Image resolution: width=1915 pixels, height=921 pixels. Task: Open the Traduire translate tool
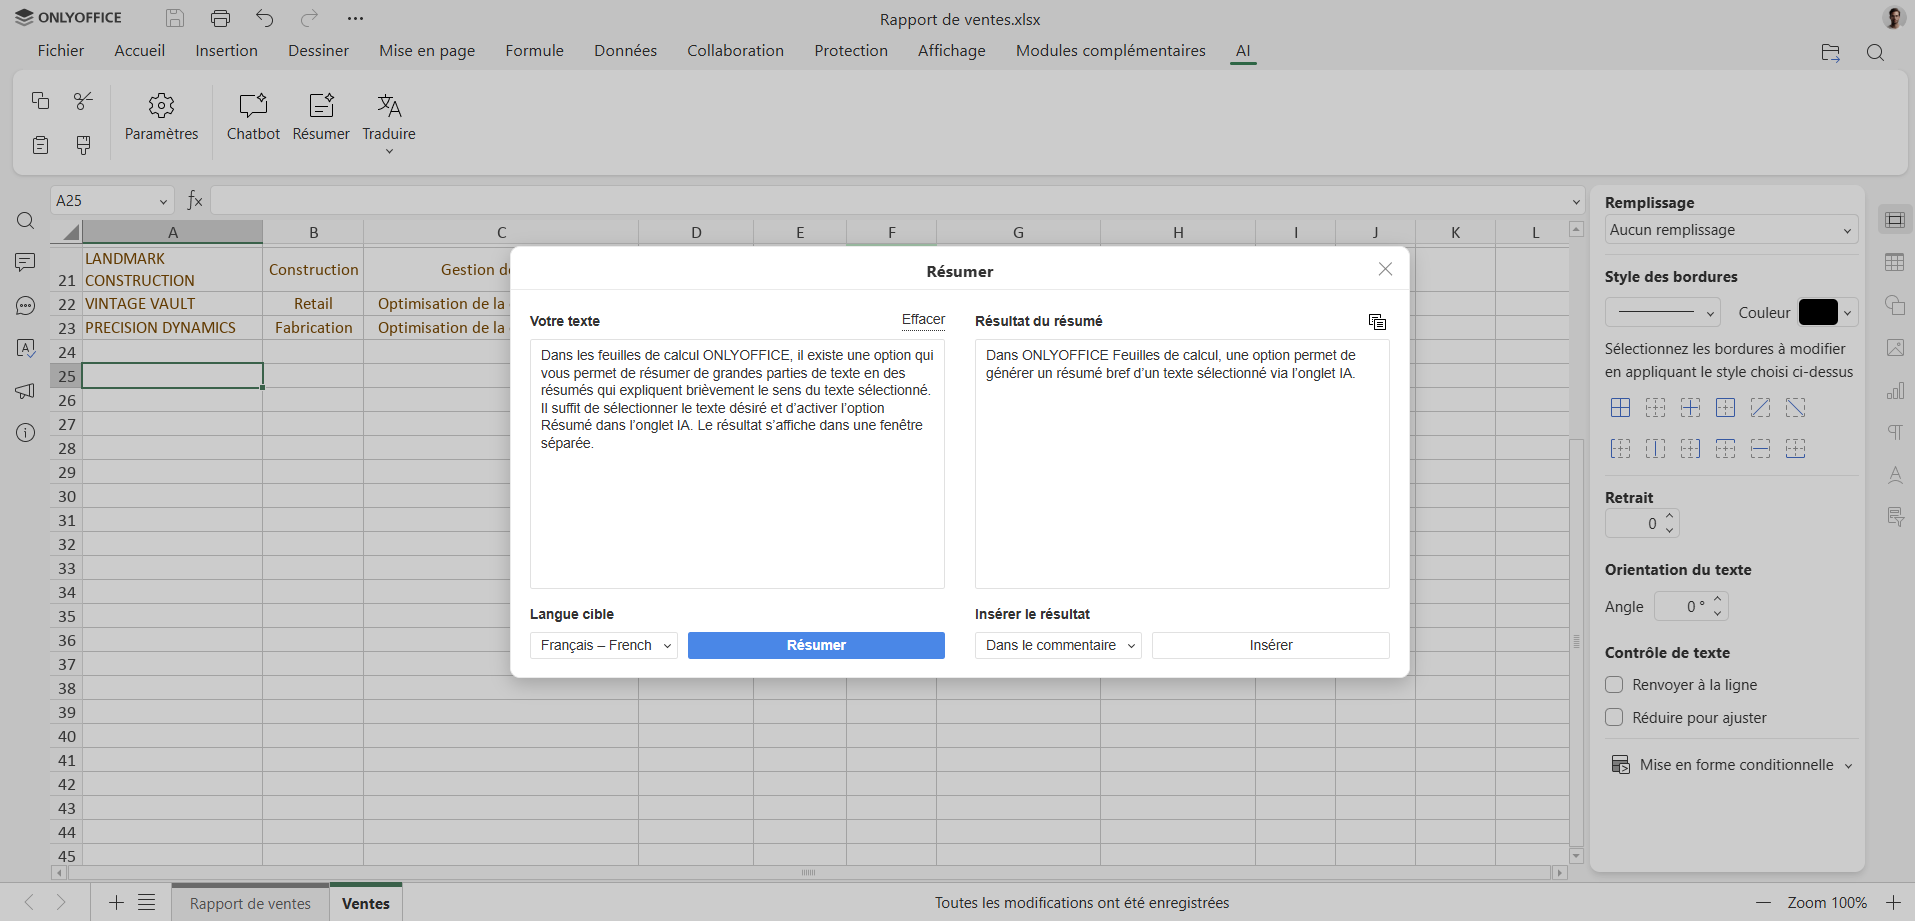pos(389,122)
